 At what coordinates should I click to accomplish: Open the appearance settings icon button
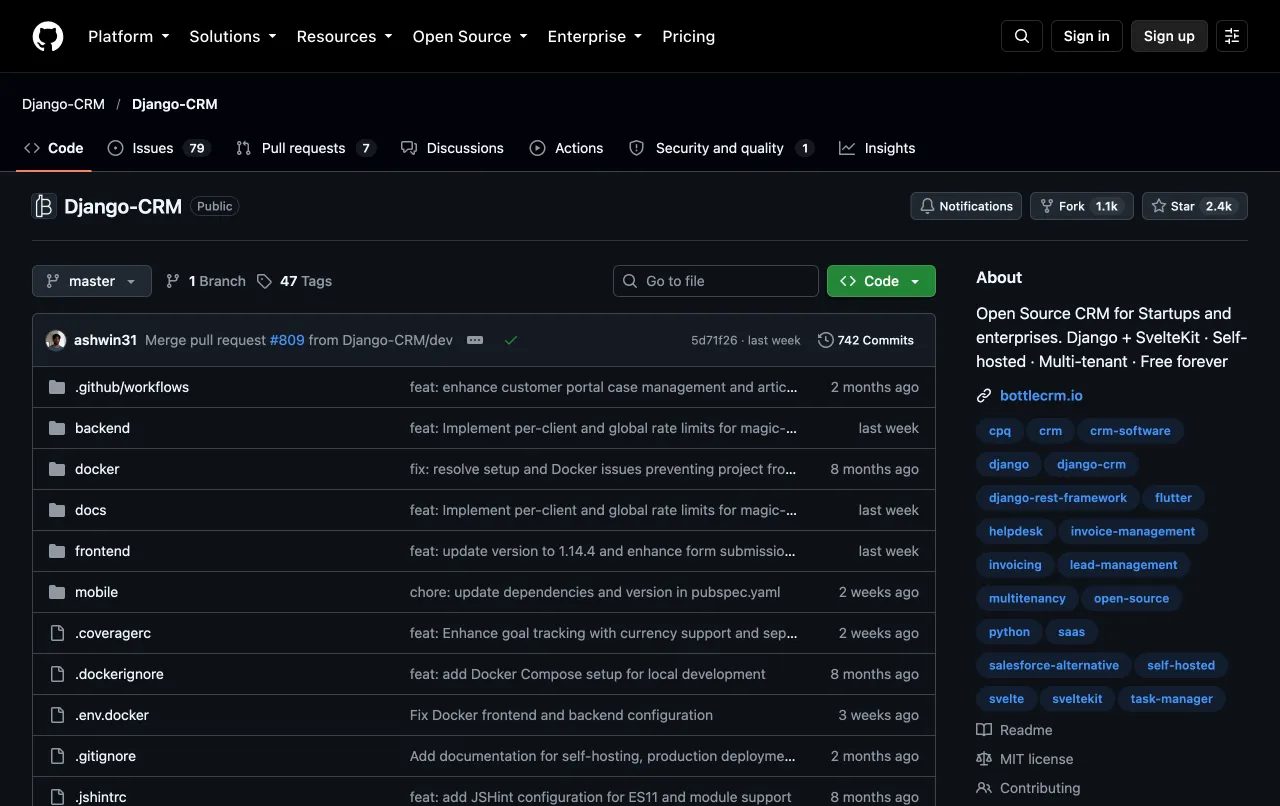[x=1232, y=36]
